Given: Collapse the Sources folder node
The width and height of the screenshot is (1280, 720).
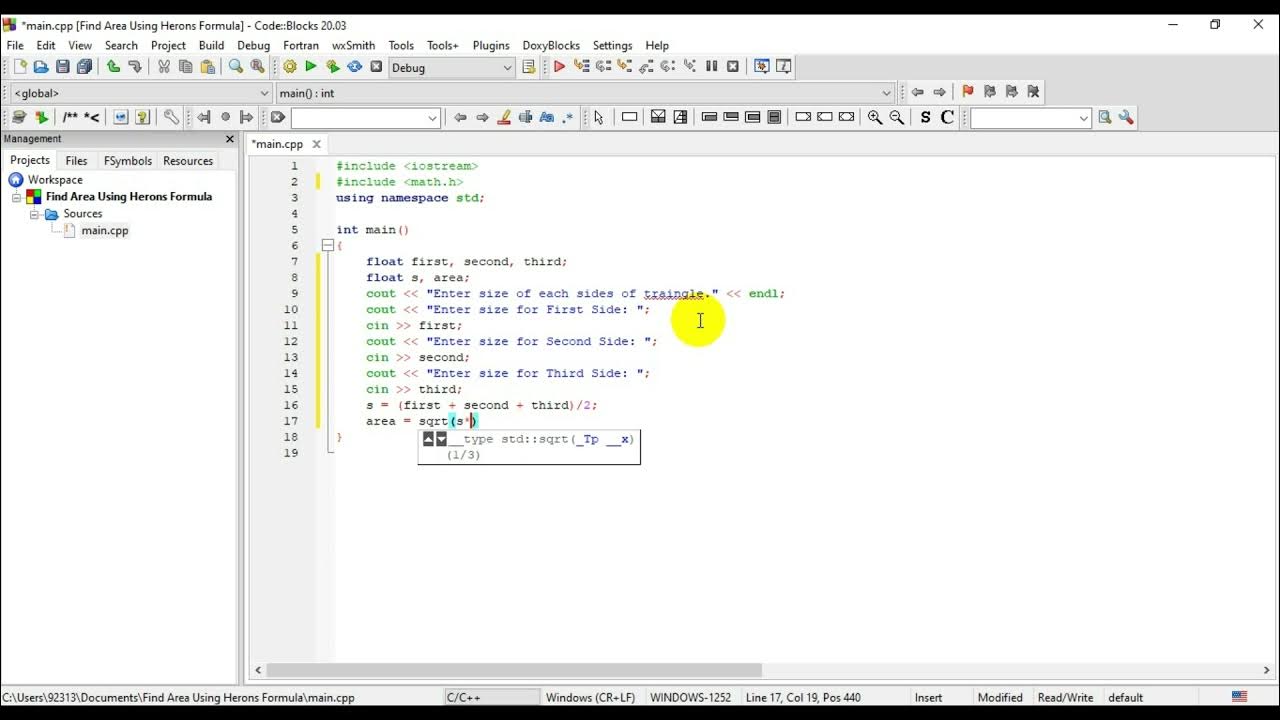Looking at the screenshot, I should click(34, 214).
